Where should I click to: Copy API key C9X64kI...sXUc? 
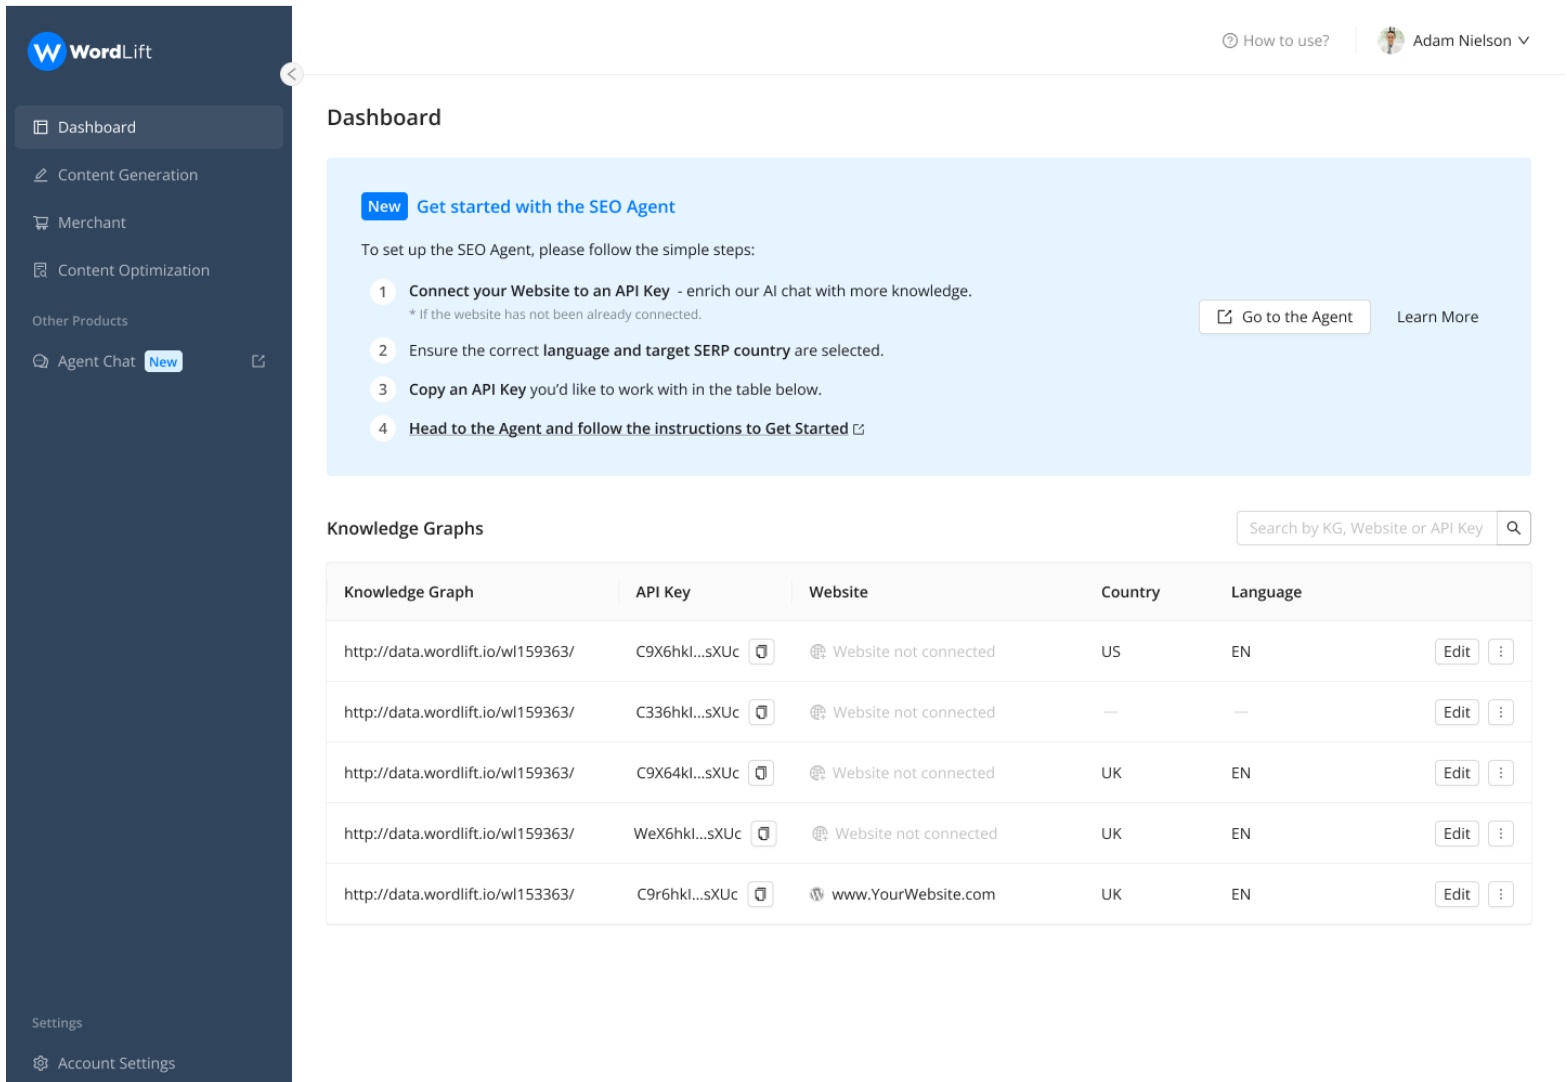[761, 773]
